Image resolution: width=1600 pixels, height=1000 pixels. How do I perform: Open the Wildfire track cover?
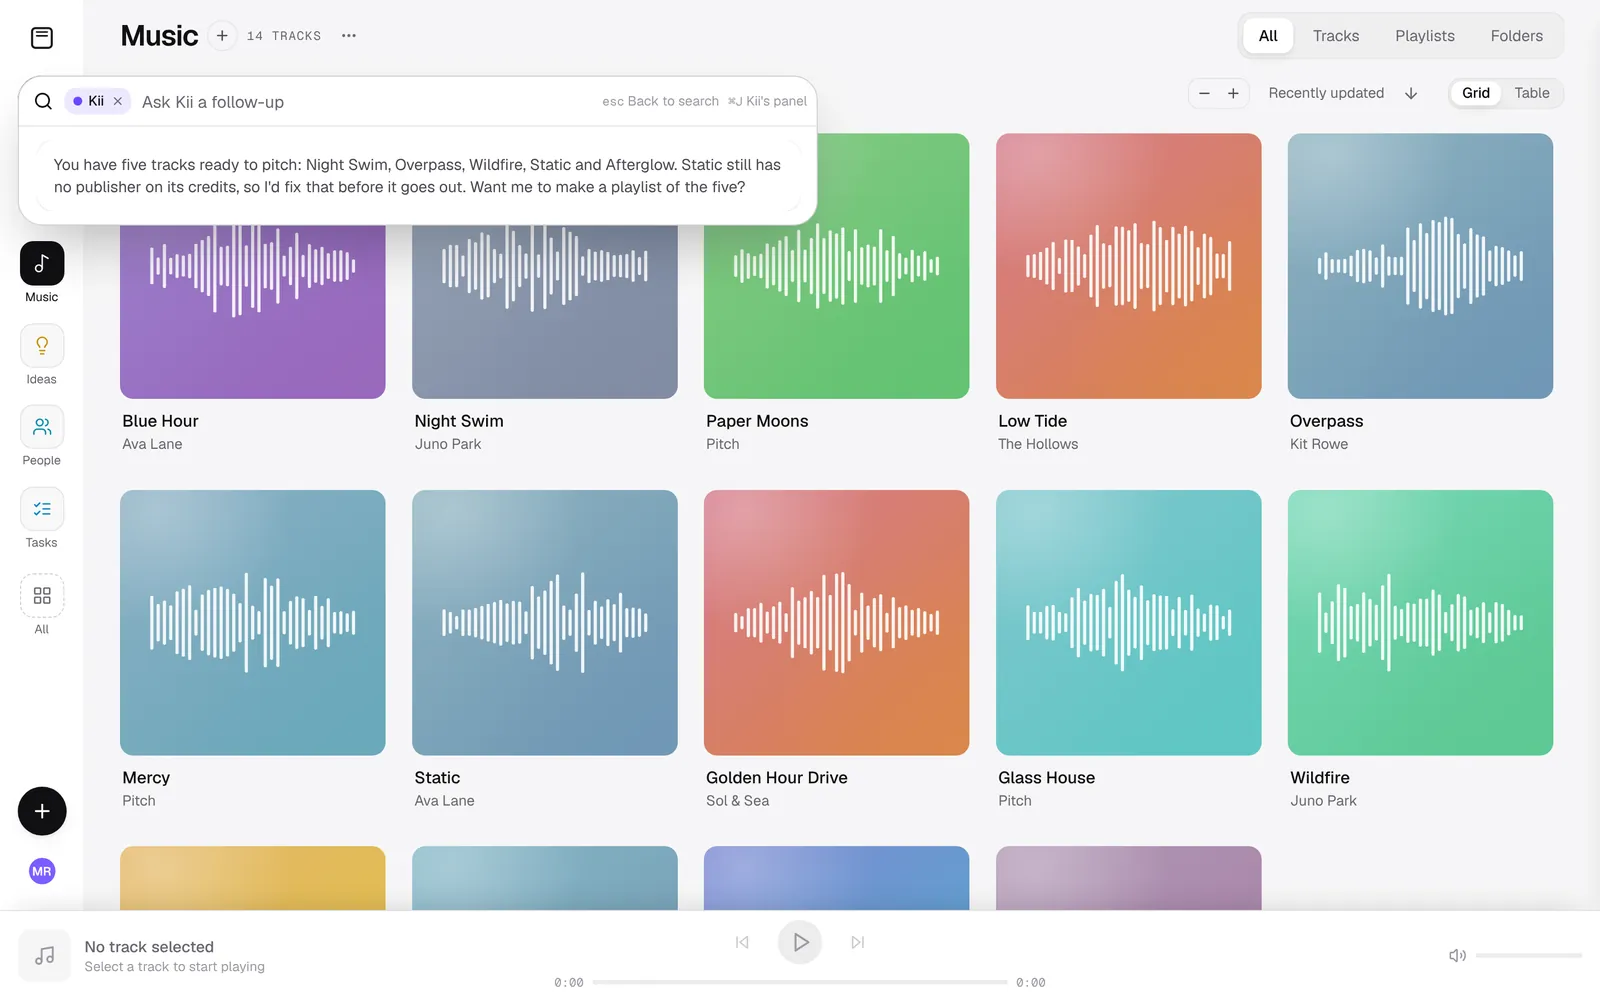point(1420,622)
